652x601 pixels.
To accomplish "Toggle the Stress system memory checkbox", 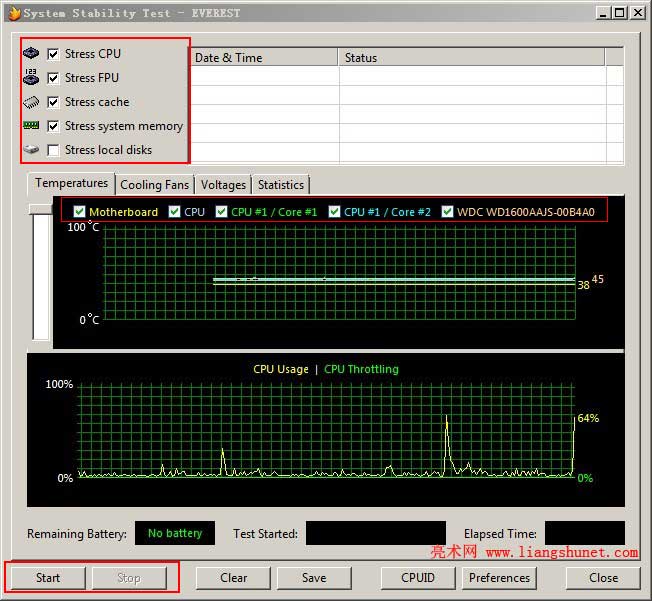I will pyautogui.click(x=53, y=126).
